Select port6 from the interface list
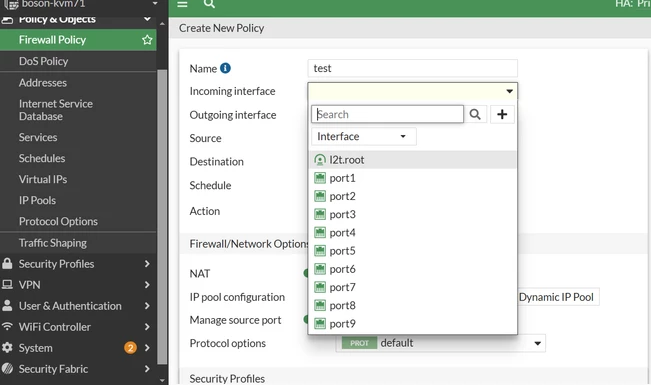651x385 pixels. click(412, 270)
